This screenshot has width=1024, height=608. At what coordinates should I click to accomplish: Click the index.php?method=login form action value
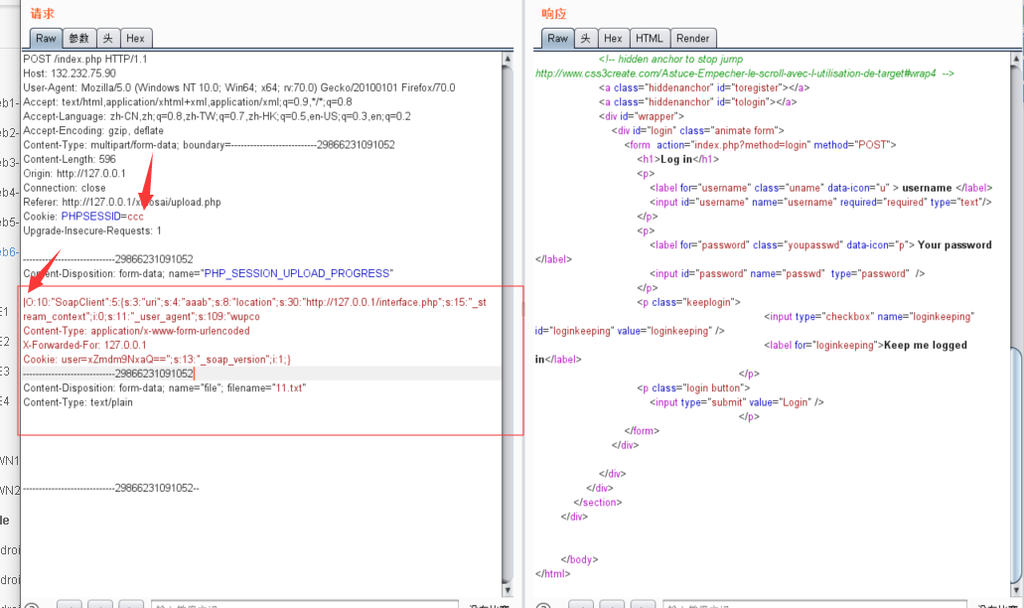[x=750, y=145]
